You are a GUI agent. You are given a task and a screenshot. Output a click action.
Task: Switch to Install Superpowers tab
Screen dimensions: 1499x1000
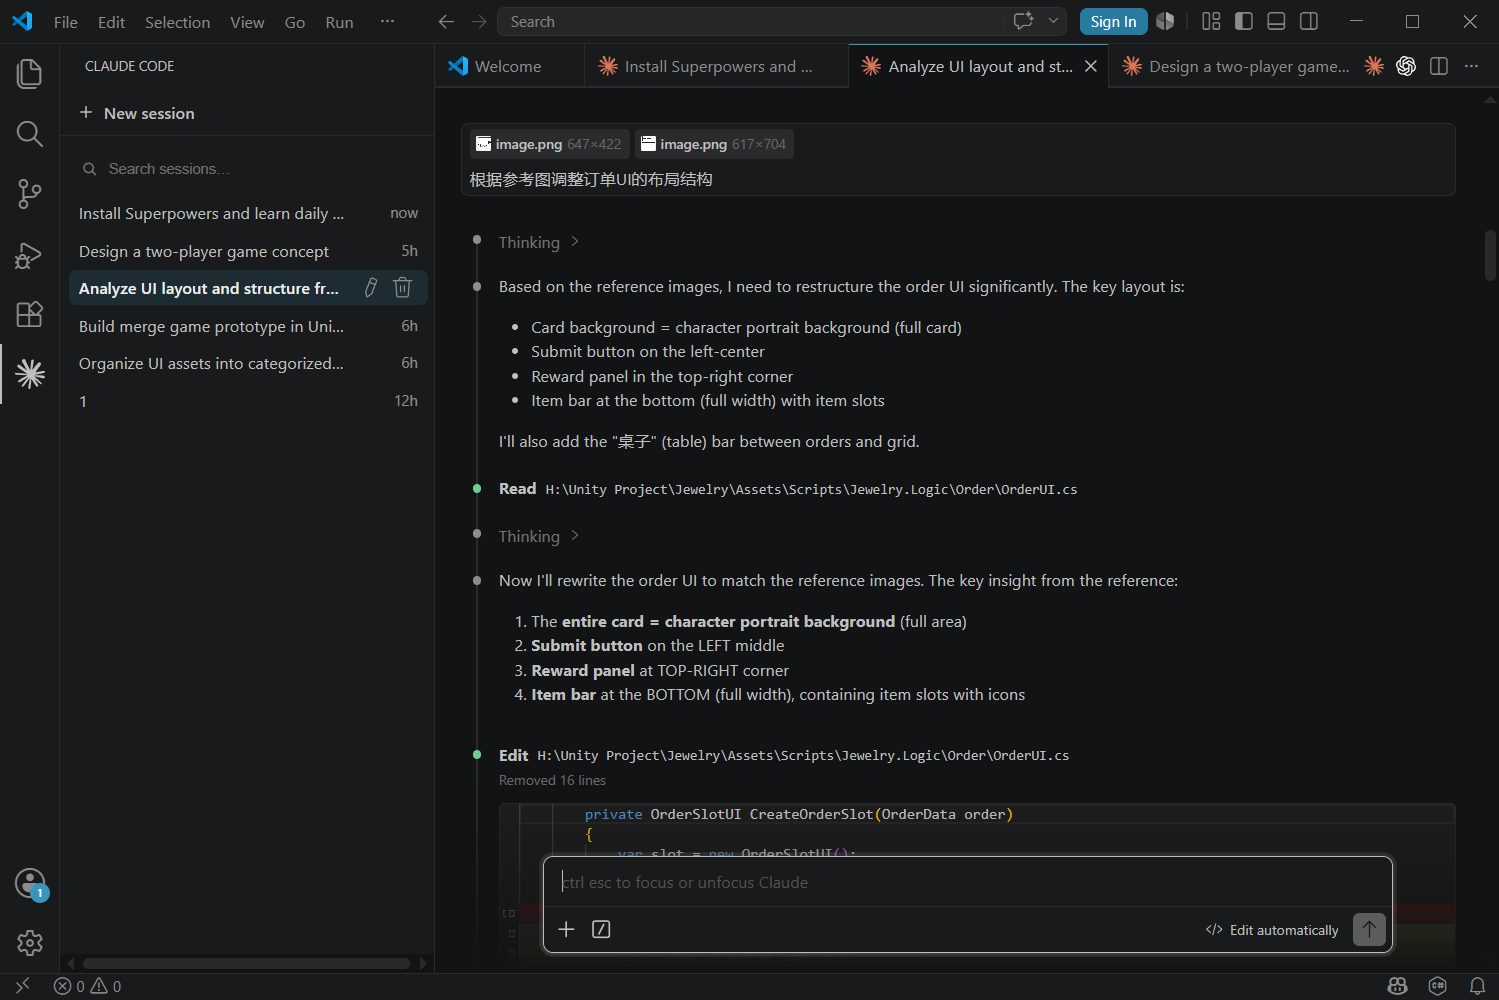pos(717,66)
